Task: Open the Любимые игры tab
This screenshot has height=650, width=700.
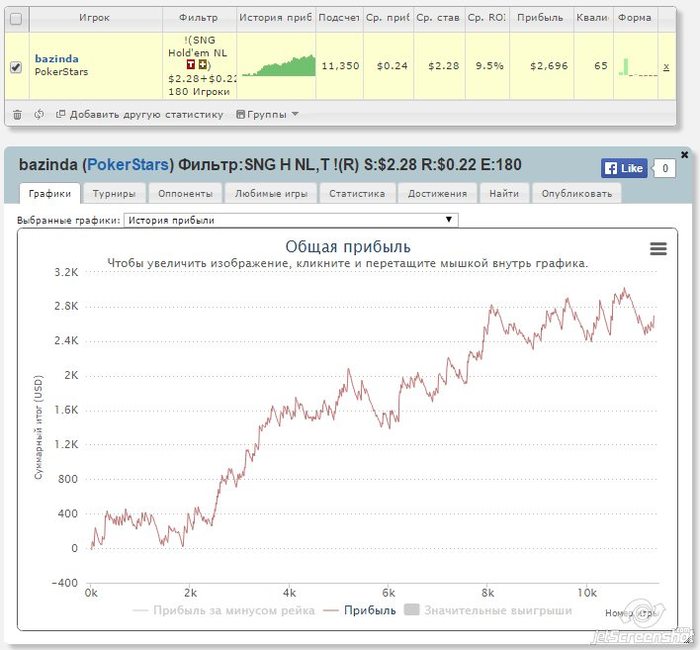Action: pyautogui.click(x=271, y=193)
